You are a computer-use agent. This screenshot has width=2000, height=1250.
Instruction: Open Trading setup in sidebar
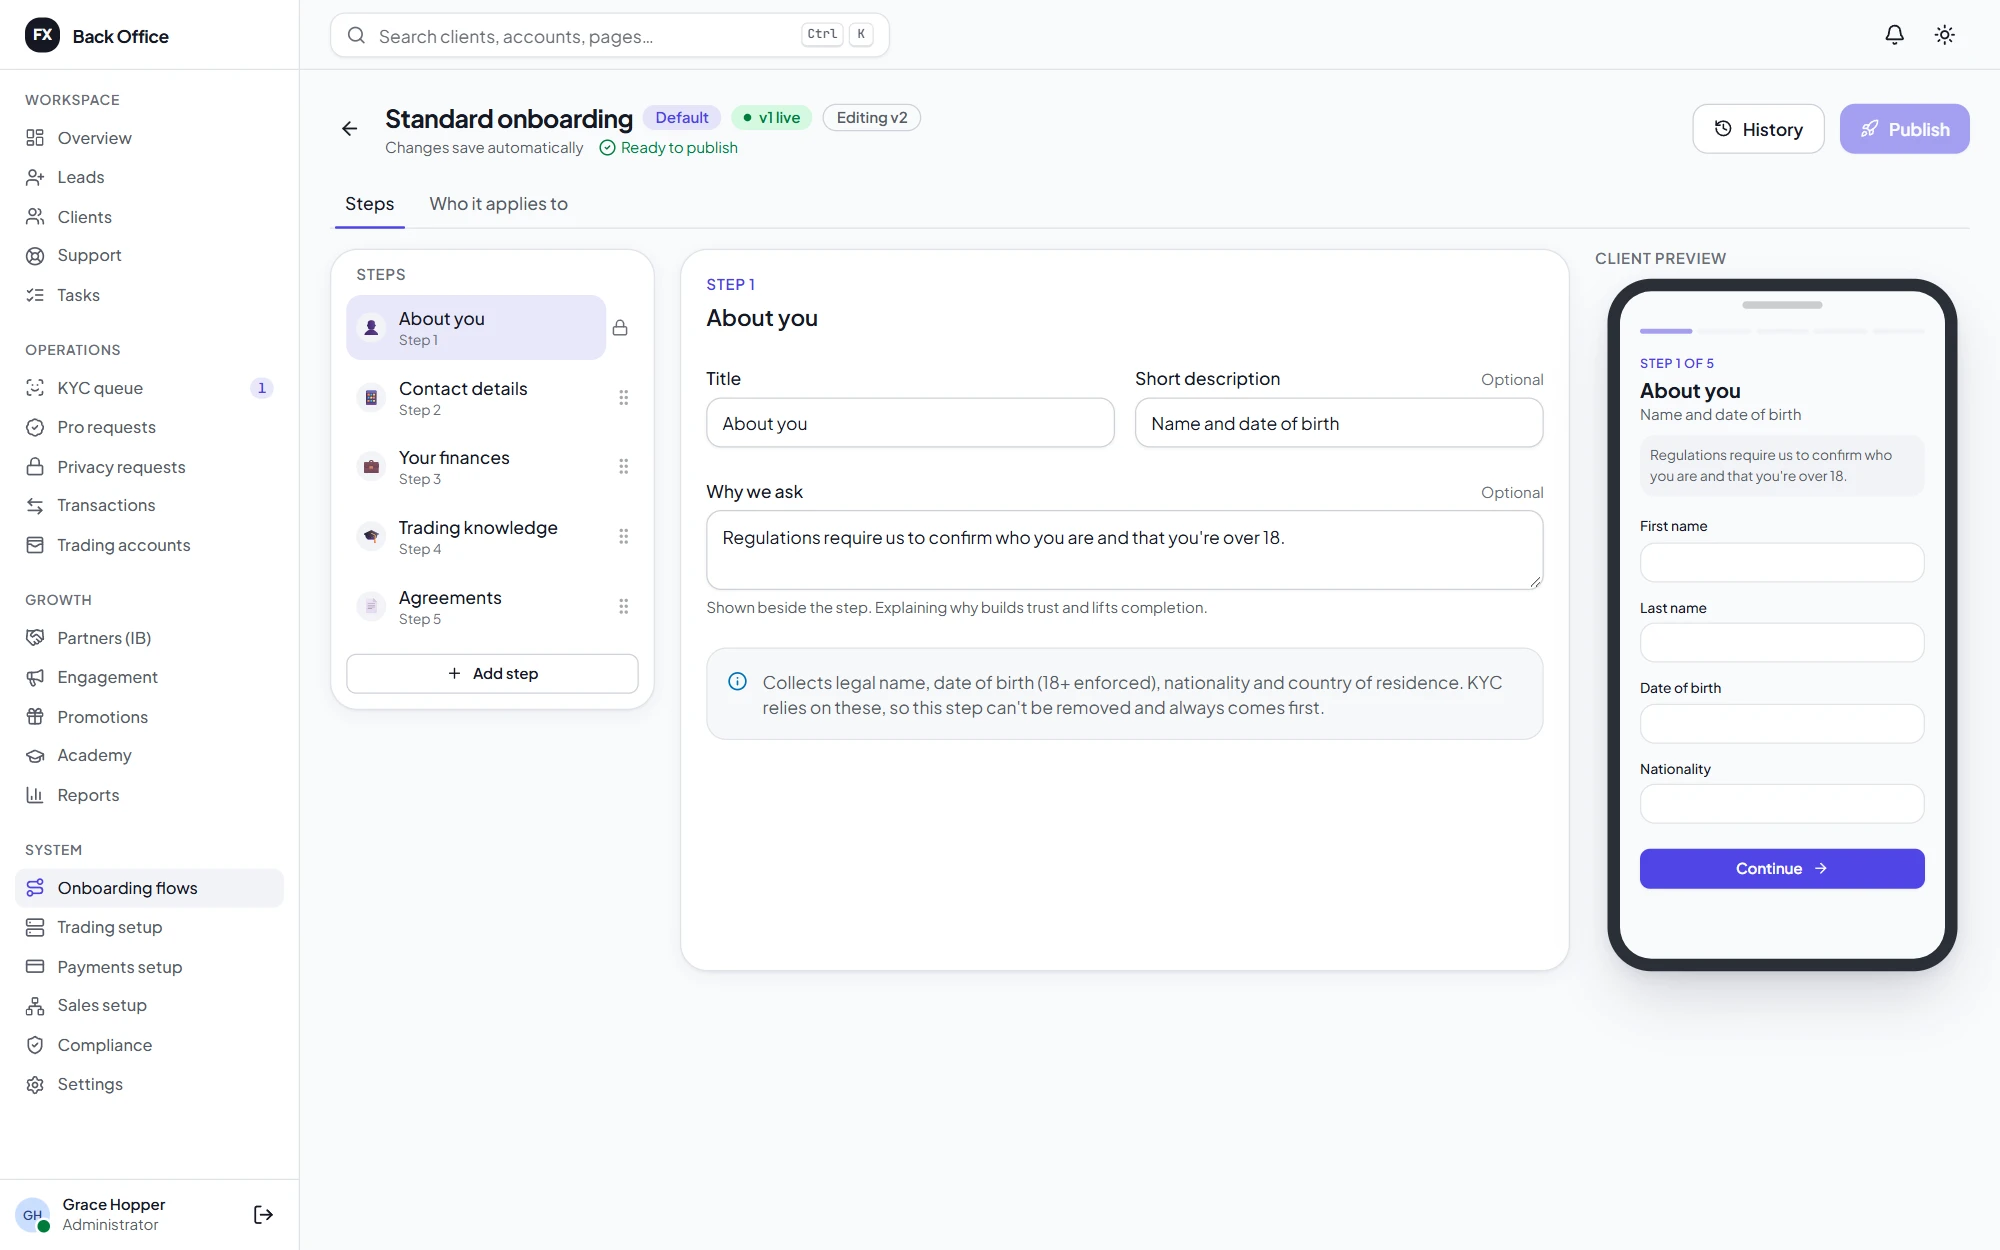[150, 927]
